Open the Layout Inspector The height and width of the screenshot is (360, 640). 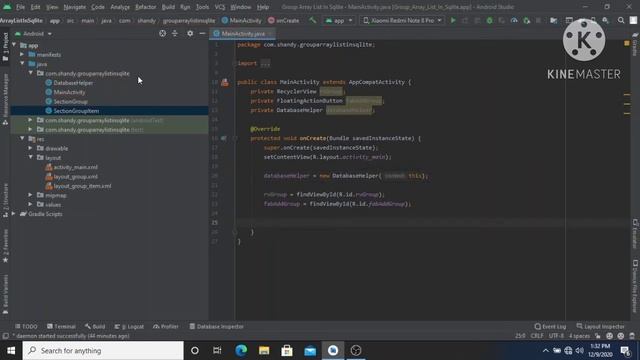tap(600, 327)
